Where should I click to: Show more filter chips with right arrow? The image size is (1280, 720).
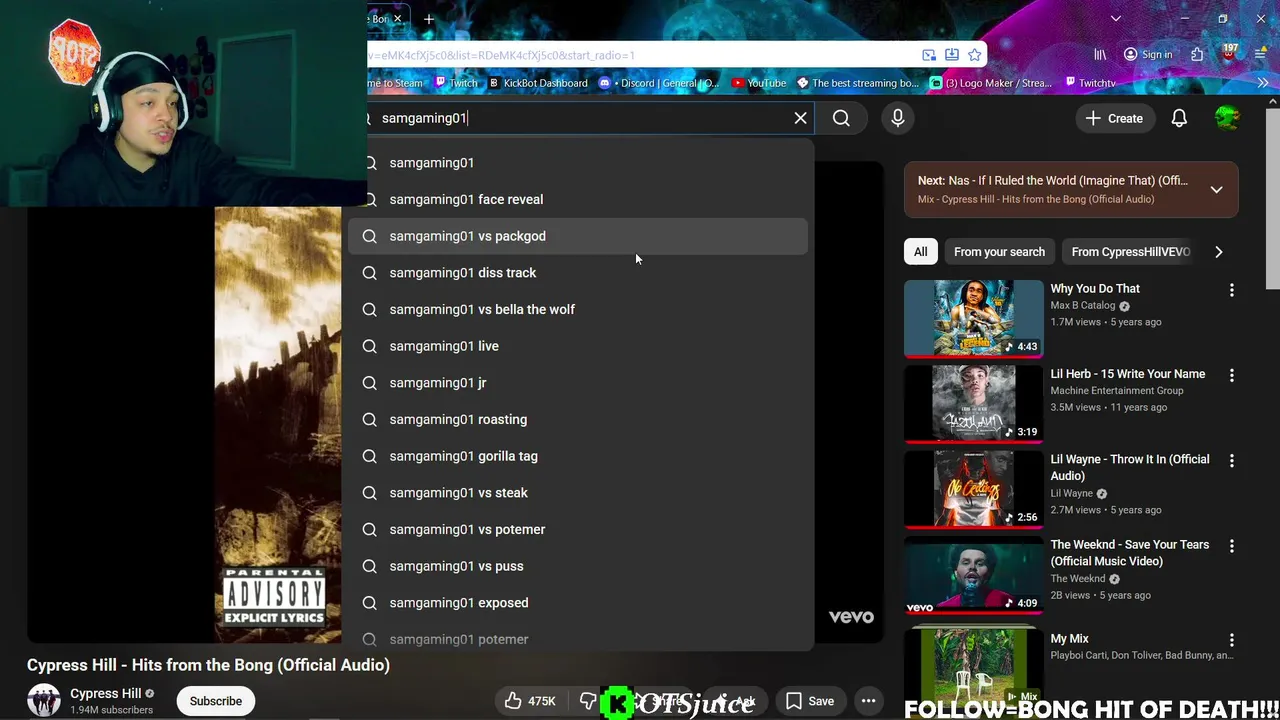[x=1218, y=252]
